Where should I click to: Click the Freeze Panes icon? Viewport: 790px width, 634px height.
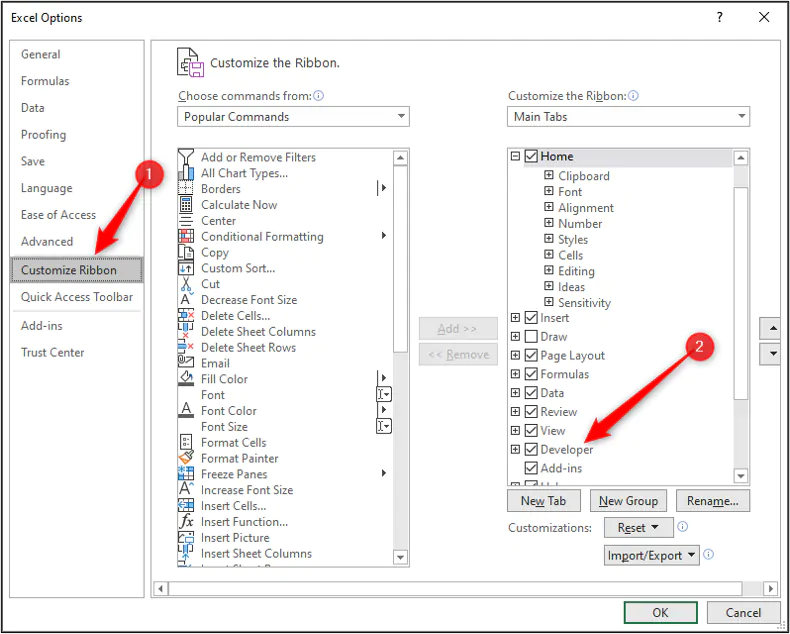(186, 474)
